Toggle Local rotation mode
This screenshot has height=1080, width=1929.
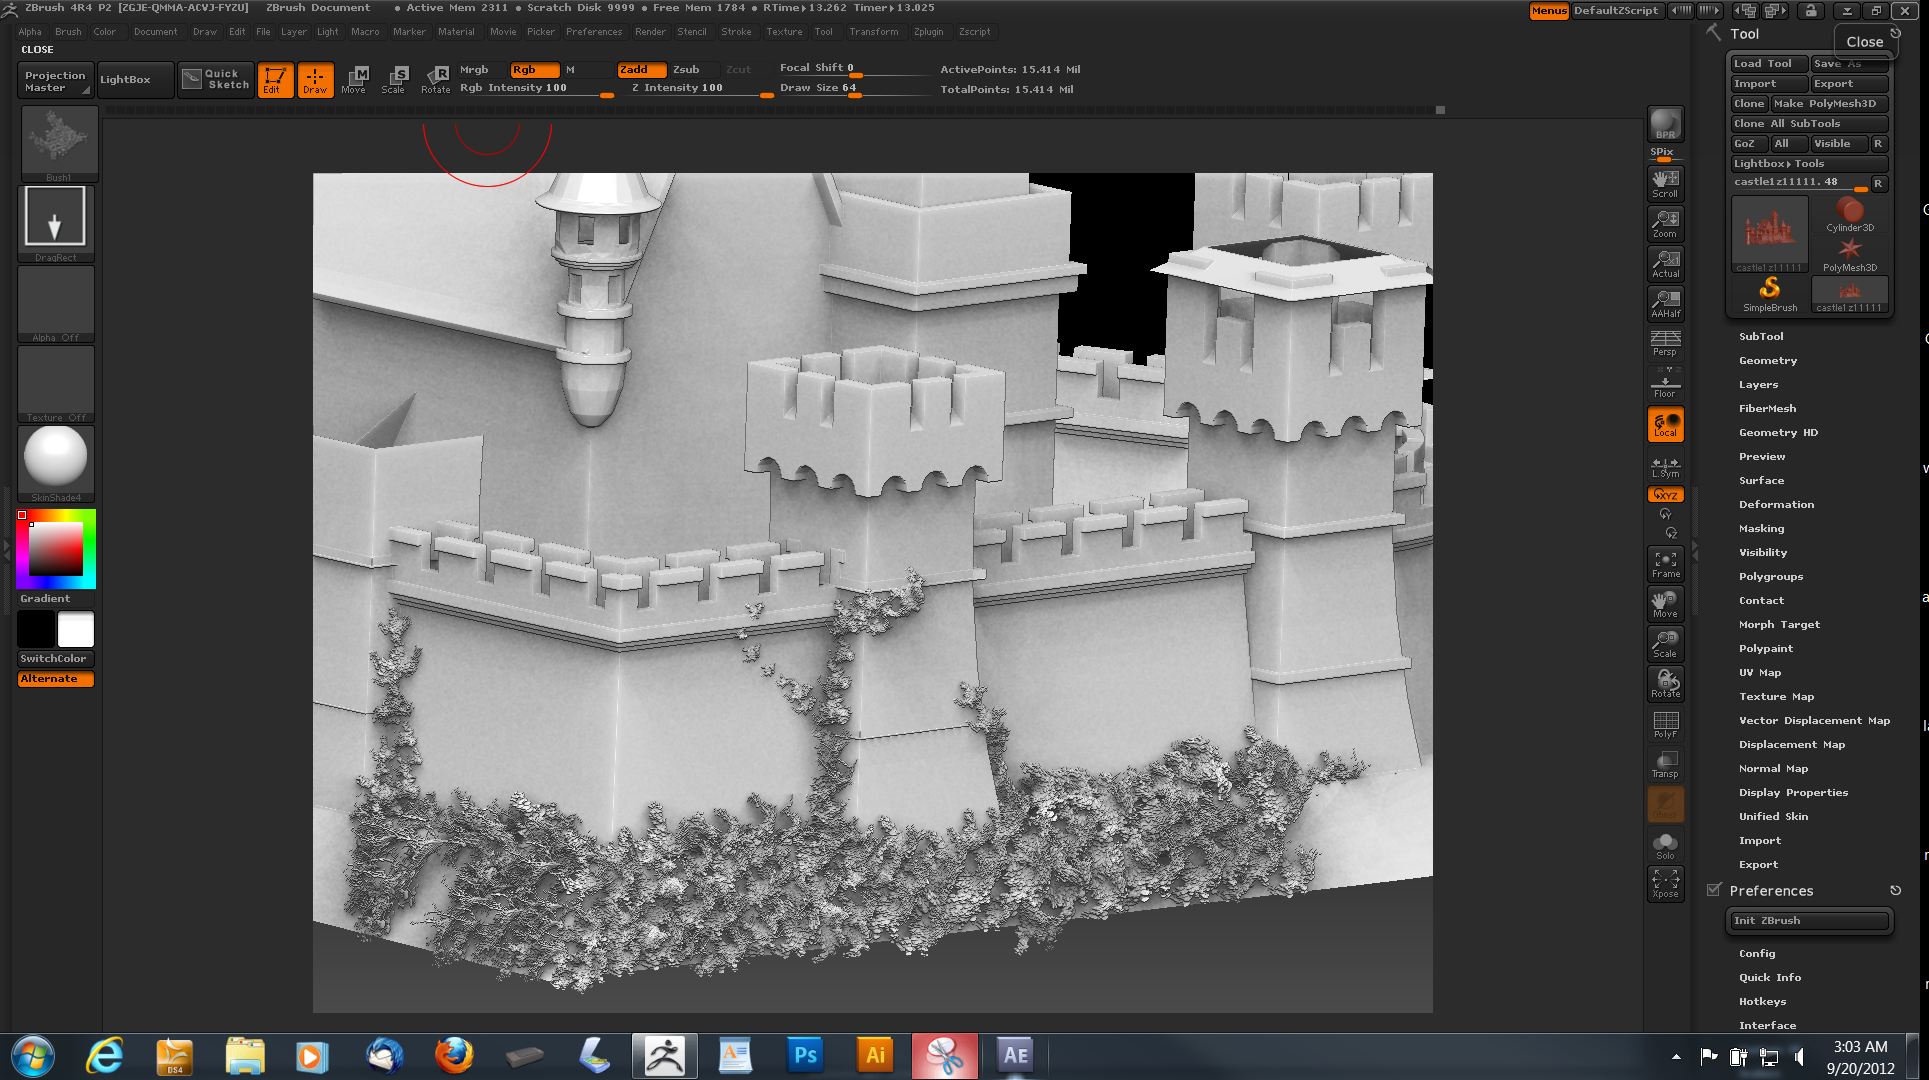[1665, 424]
